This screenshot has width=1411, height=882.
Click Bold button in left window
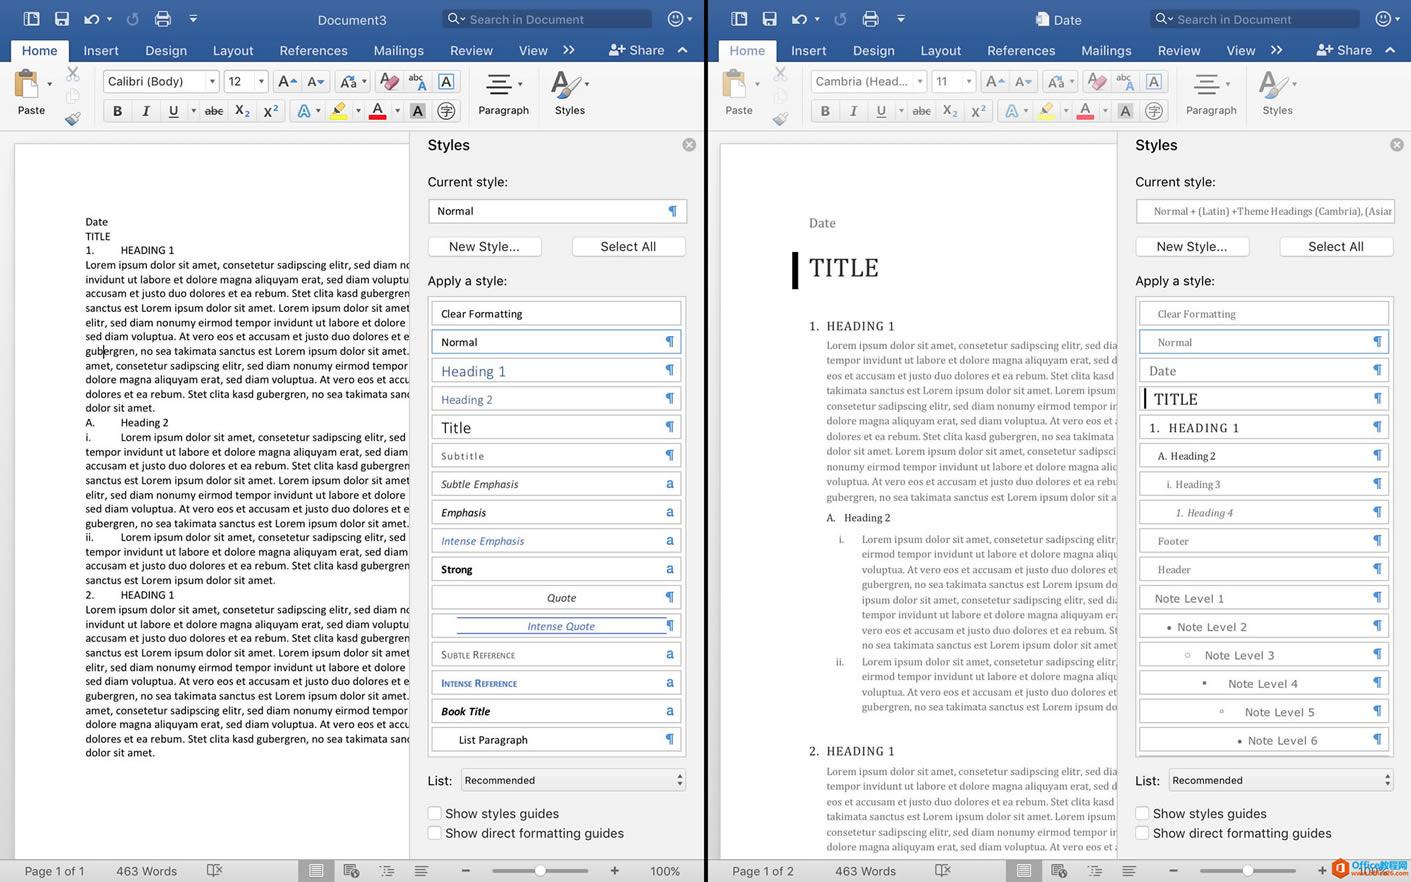click(117, 111)
